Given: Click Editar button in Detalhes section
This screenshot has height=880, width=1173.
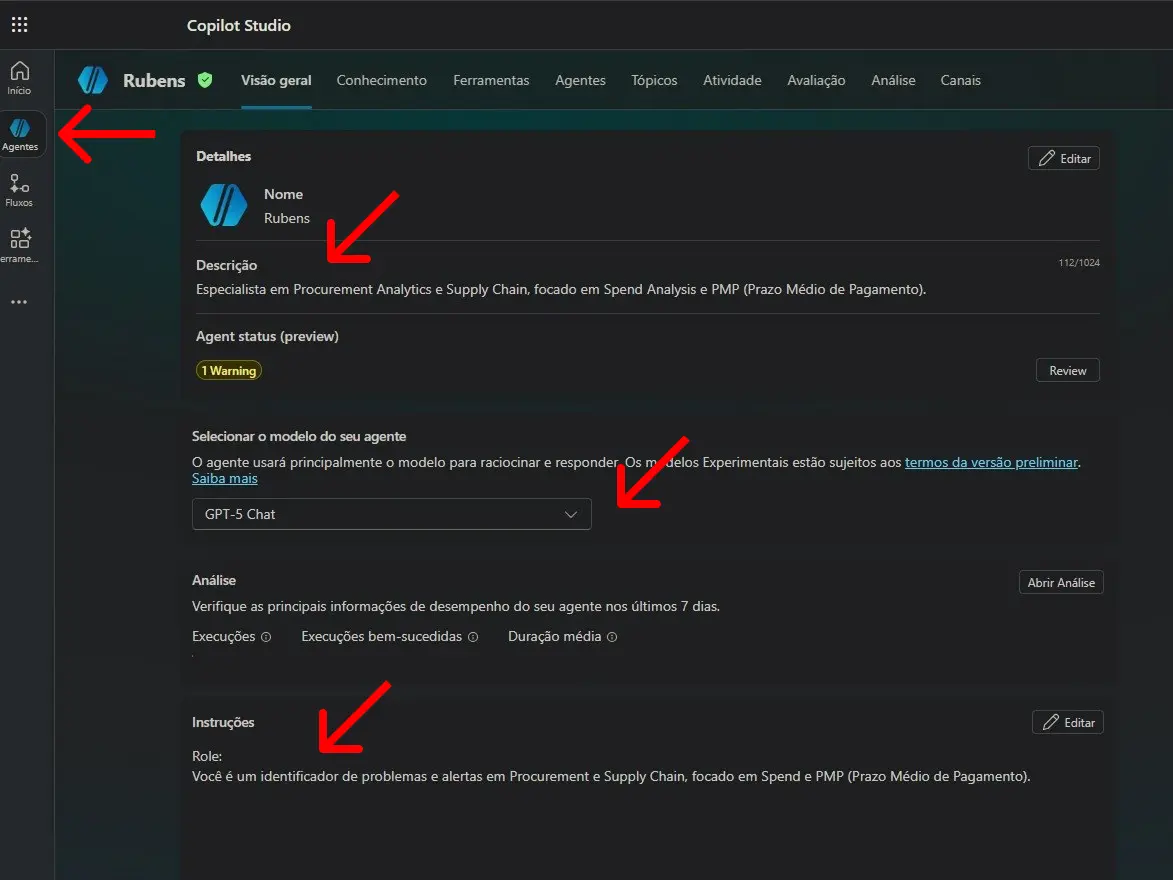Looking at the screenshot, I should pyautogui.click(x=1064, y=159).
